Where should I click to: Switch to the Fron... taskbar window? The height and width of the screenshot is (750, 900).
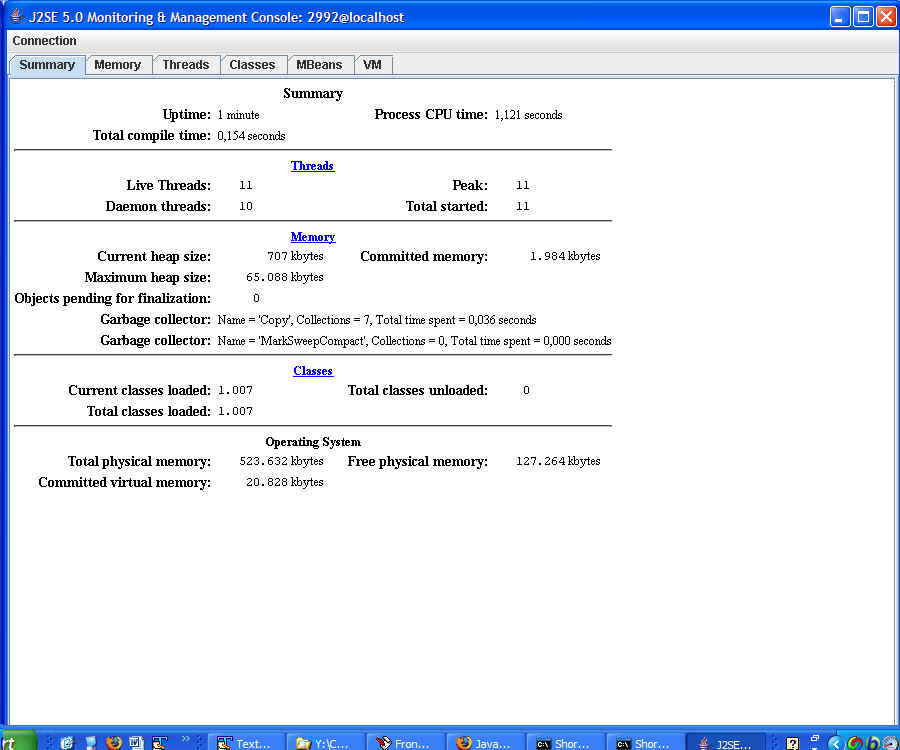(x=405, y=743)
